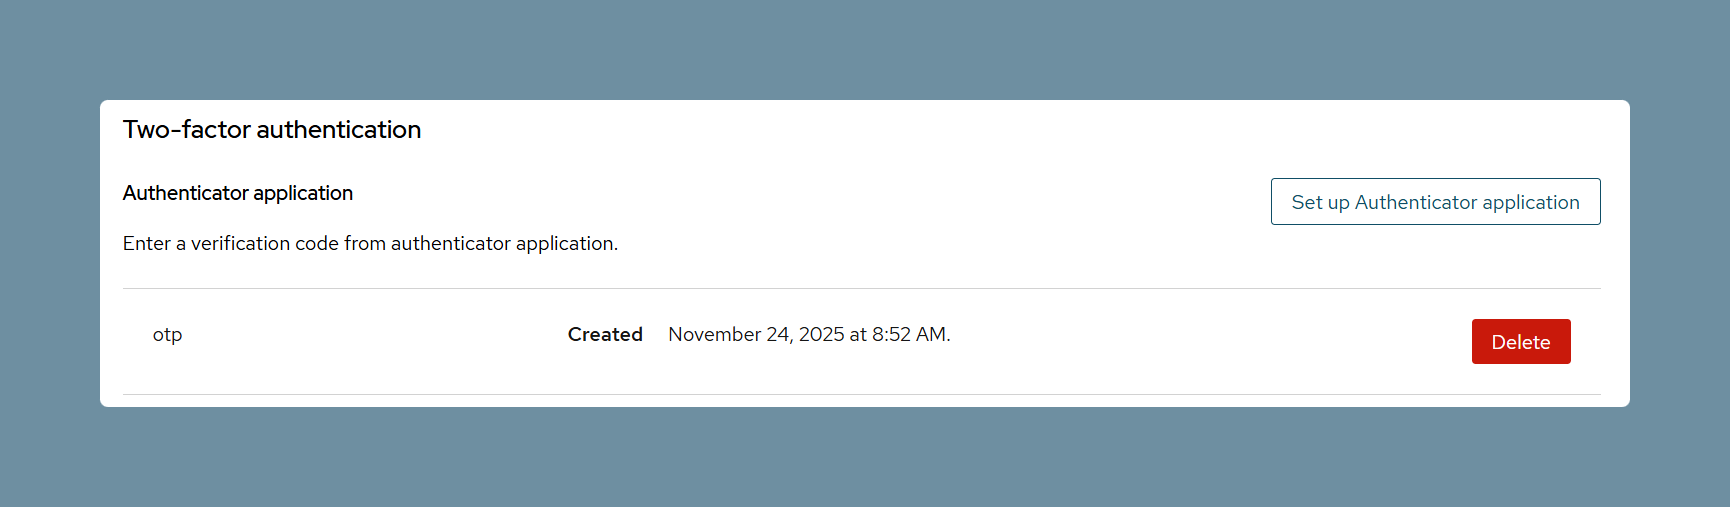Click the red Delete button
This screenshot has width=1730, height=507.
(x=1521, y=342)
